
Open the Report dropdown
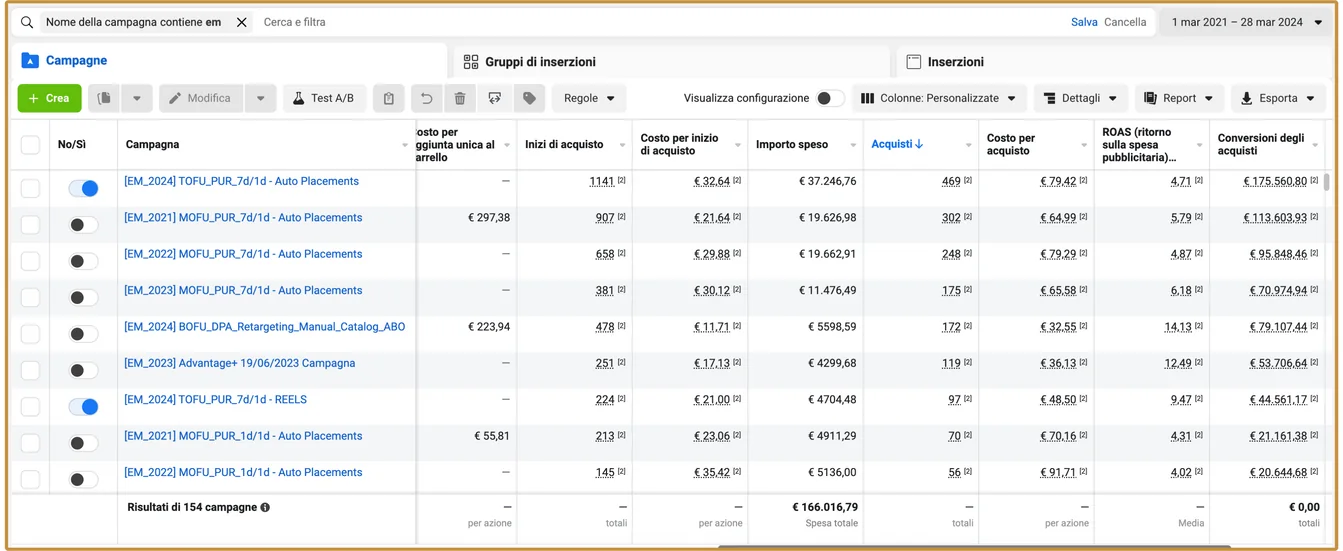point(1179,98)
